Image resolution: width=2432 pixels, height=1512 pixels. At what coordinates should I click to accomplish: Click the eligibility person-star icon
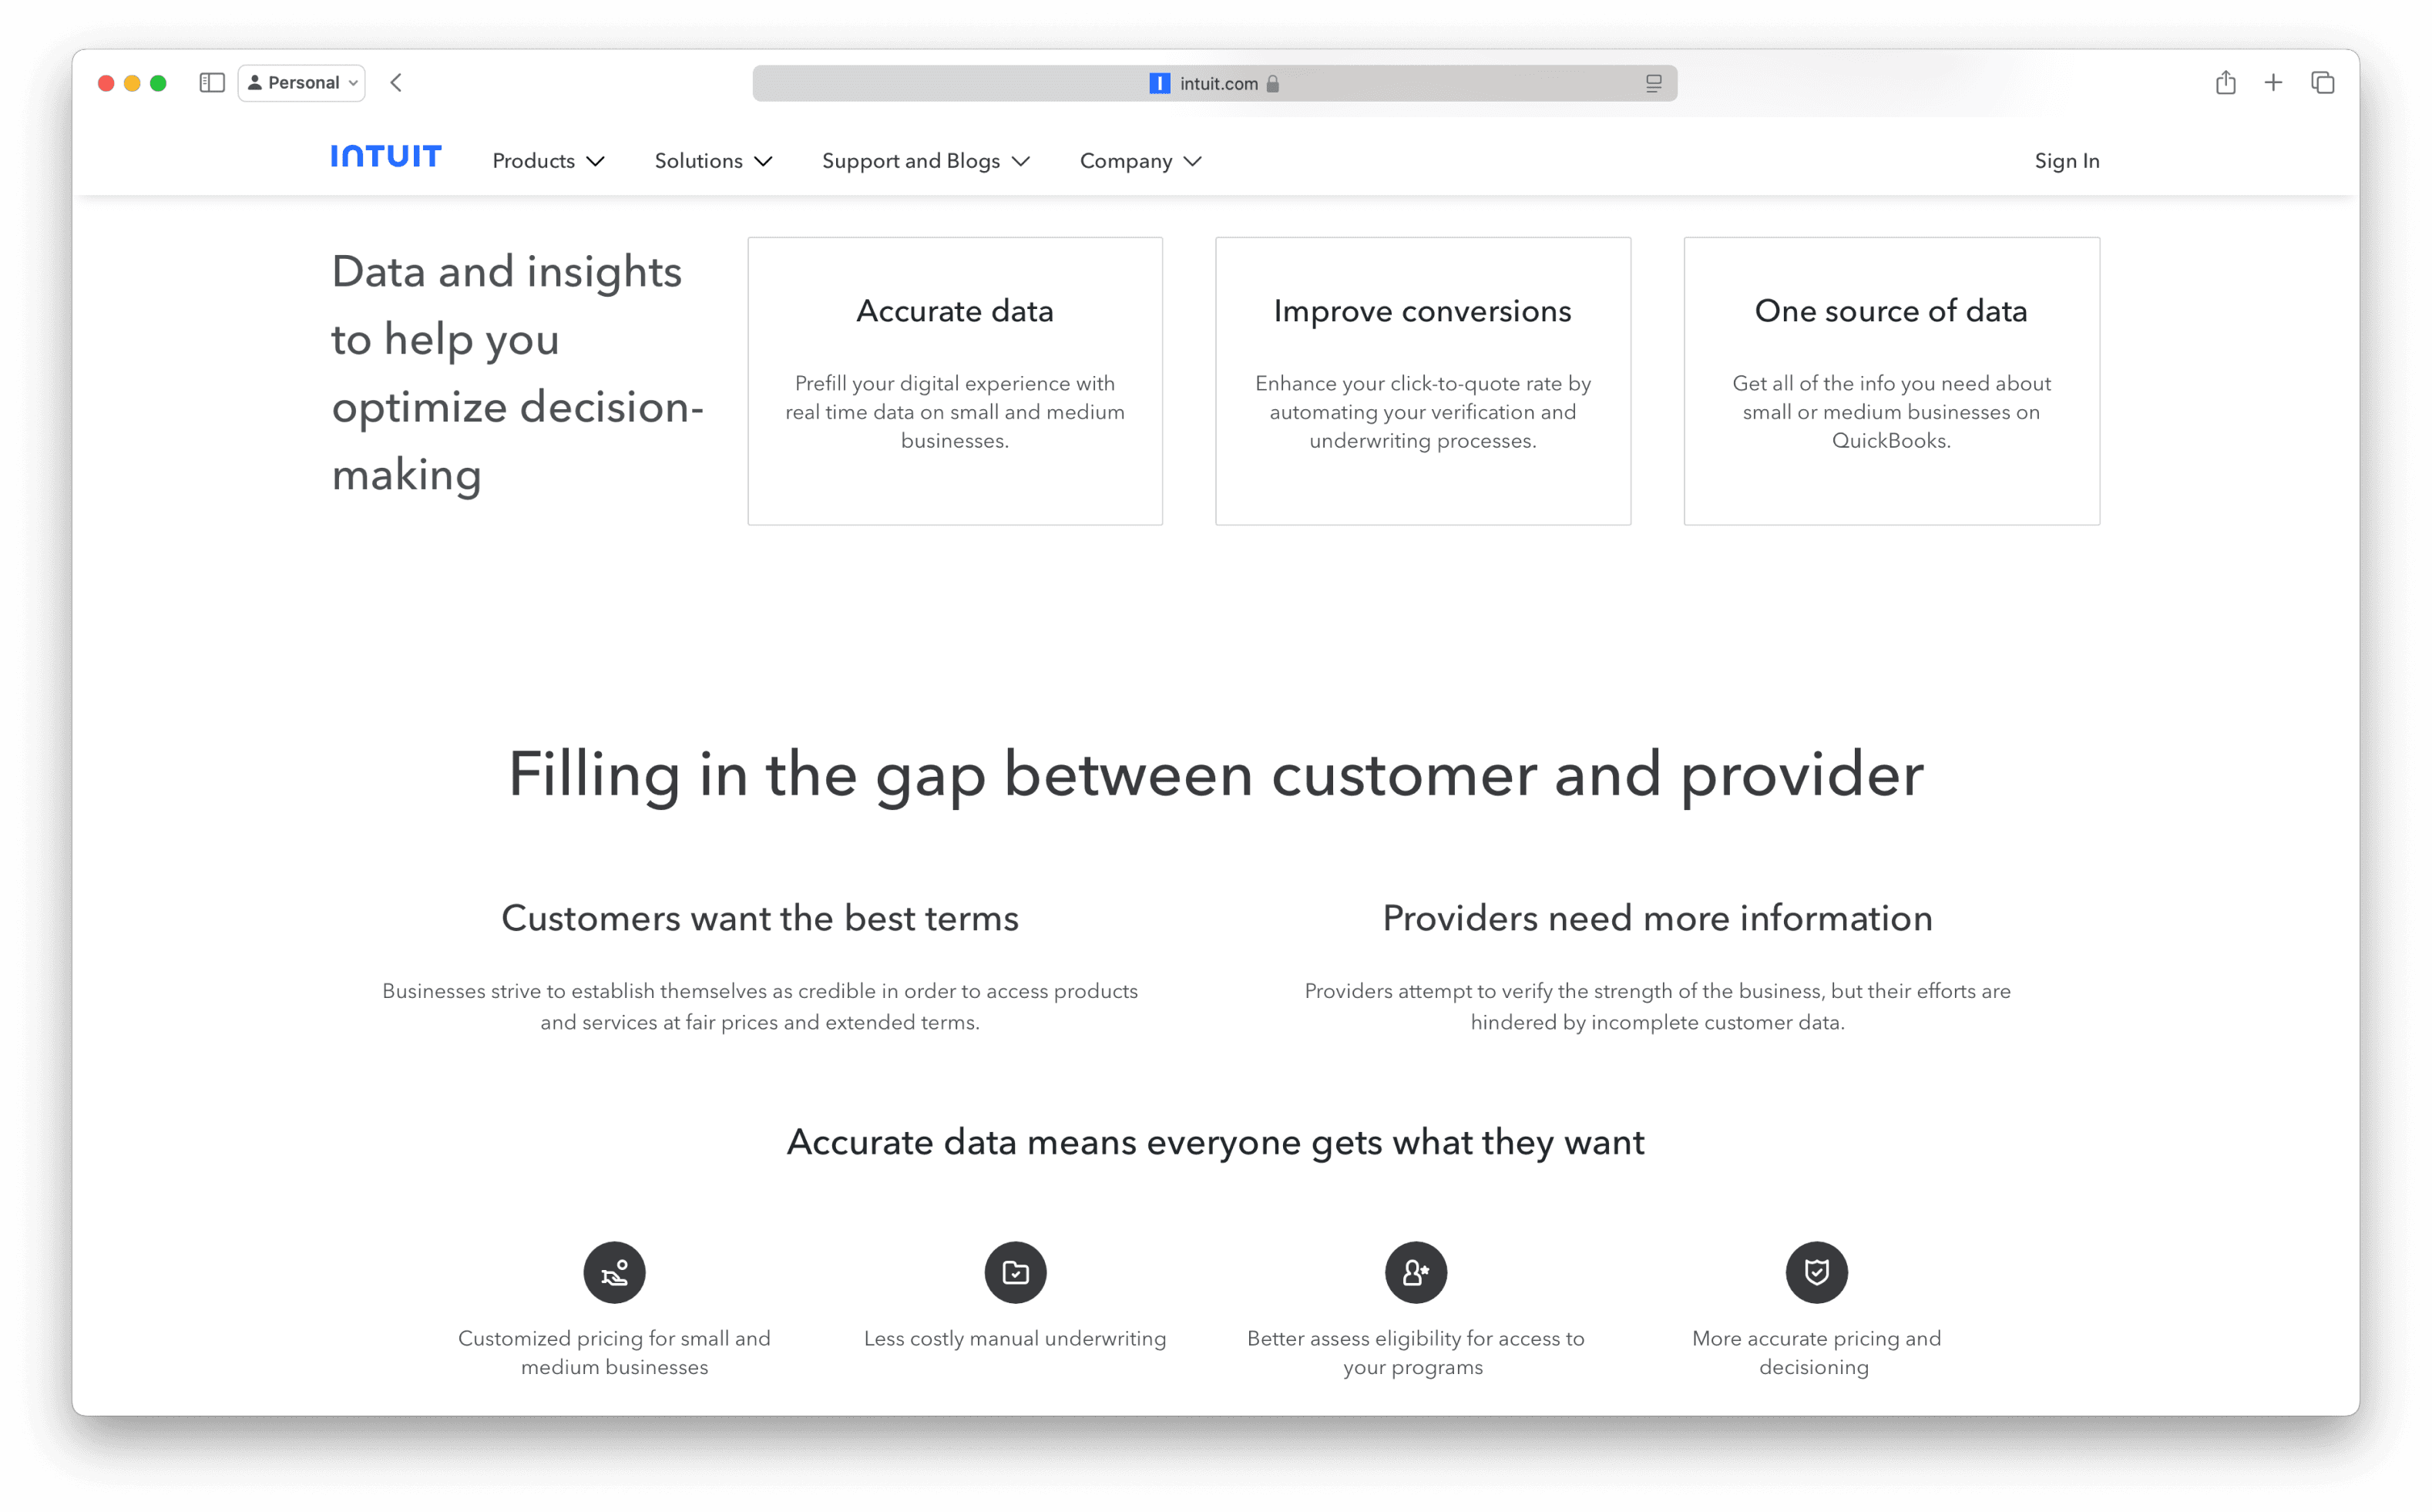click(1415, 1272)
